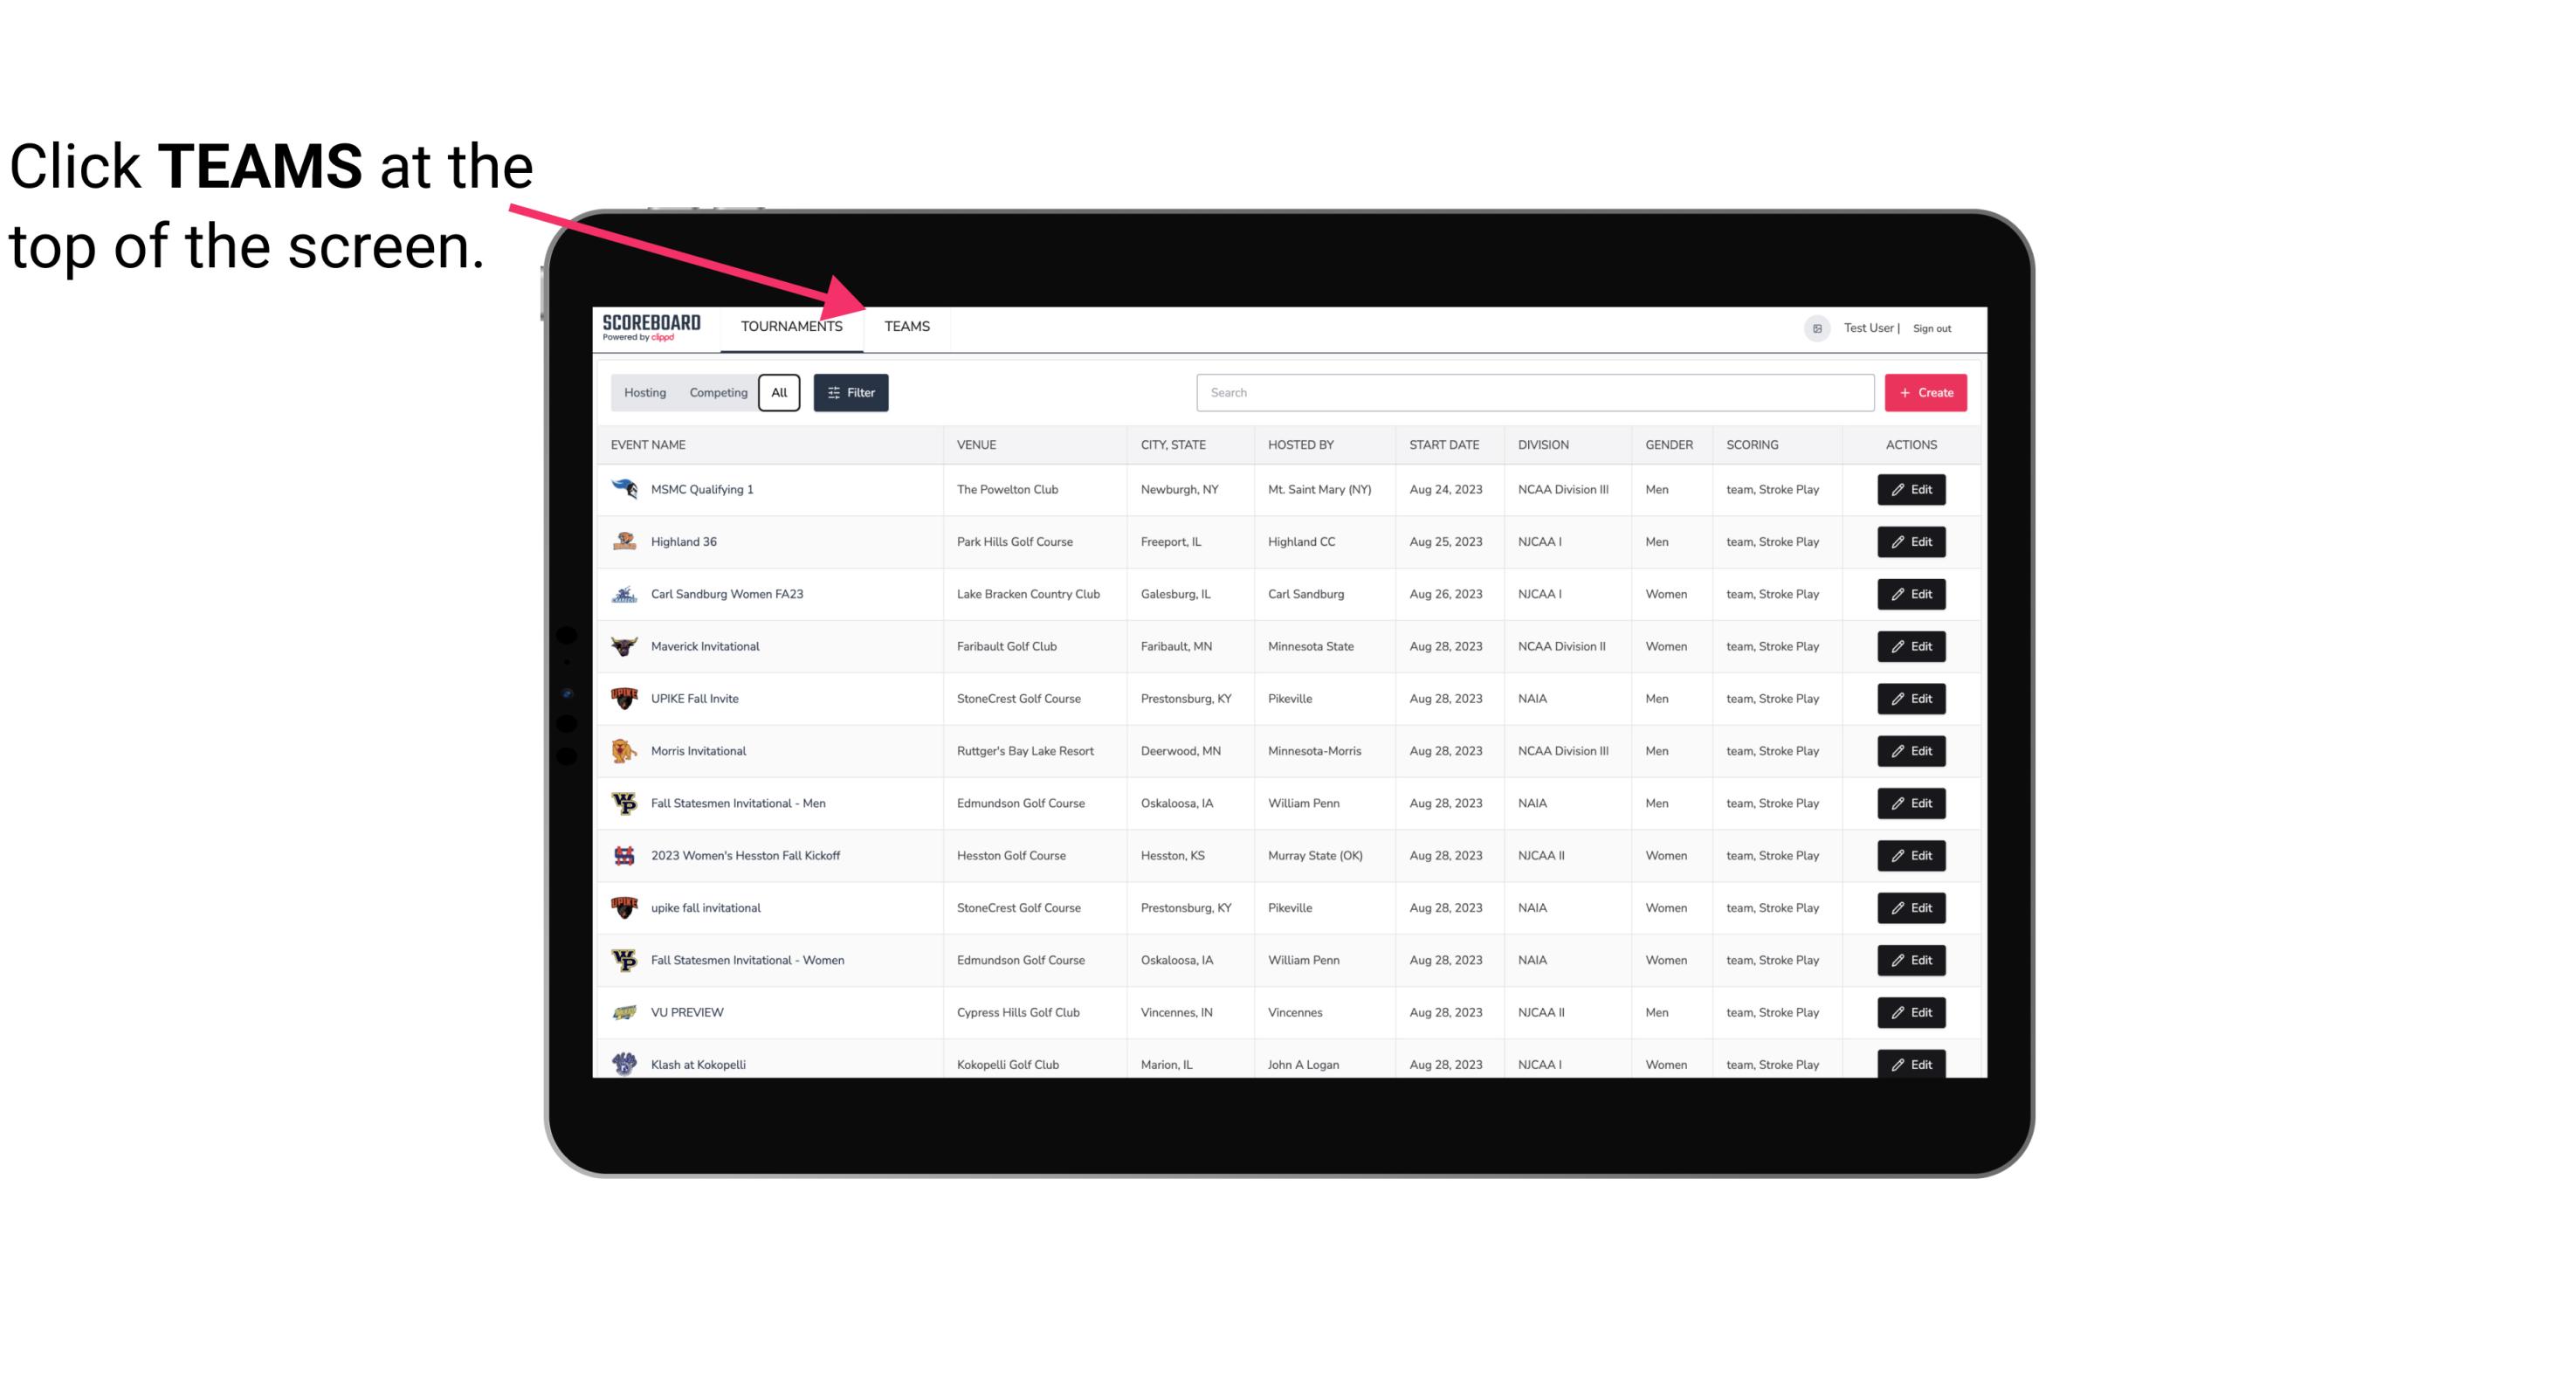Open the Filter dropdown options
Viewport: 2576px width, 1386px height.
pyautogui.click(x=850, y=393)
